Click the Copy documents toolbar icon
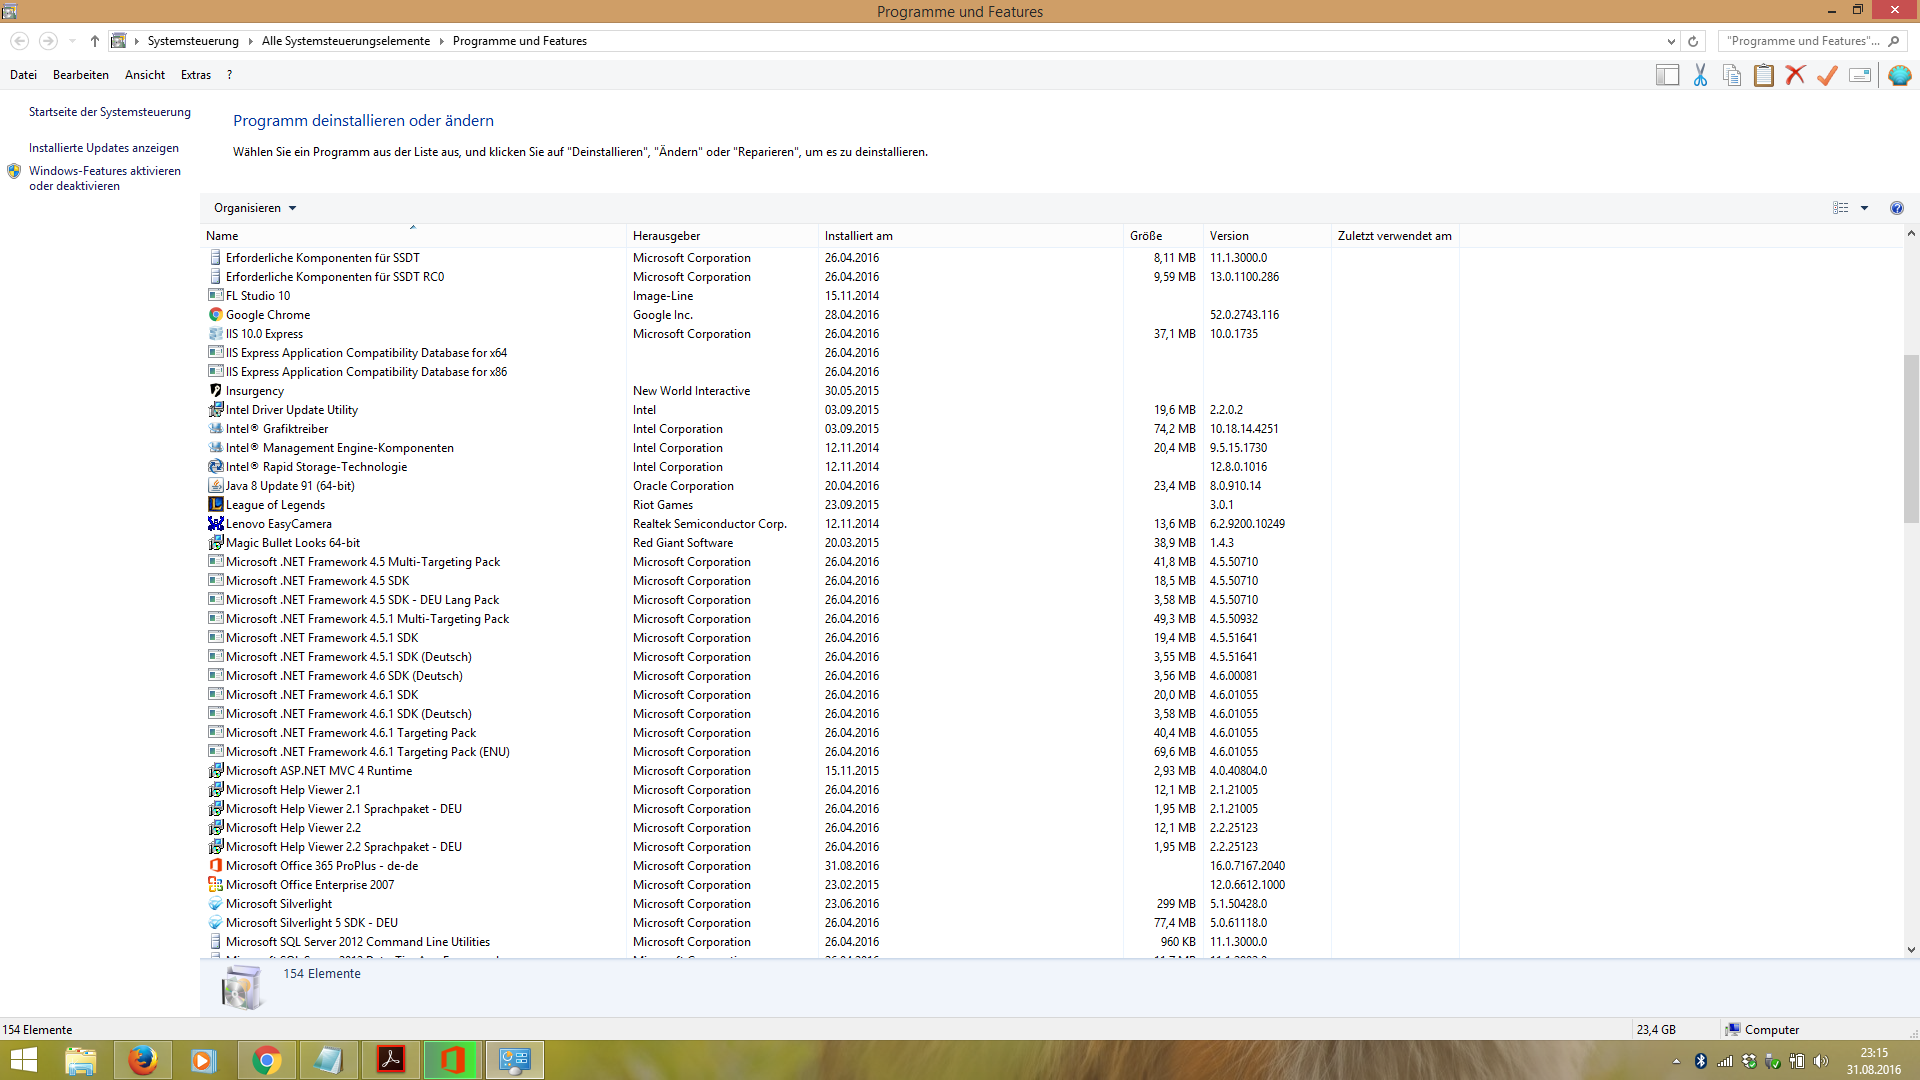Image resolution: width=1920 pixels, height=1080 pixels. (1732, 75)
